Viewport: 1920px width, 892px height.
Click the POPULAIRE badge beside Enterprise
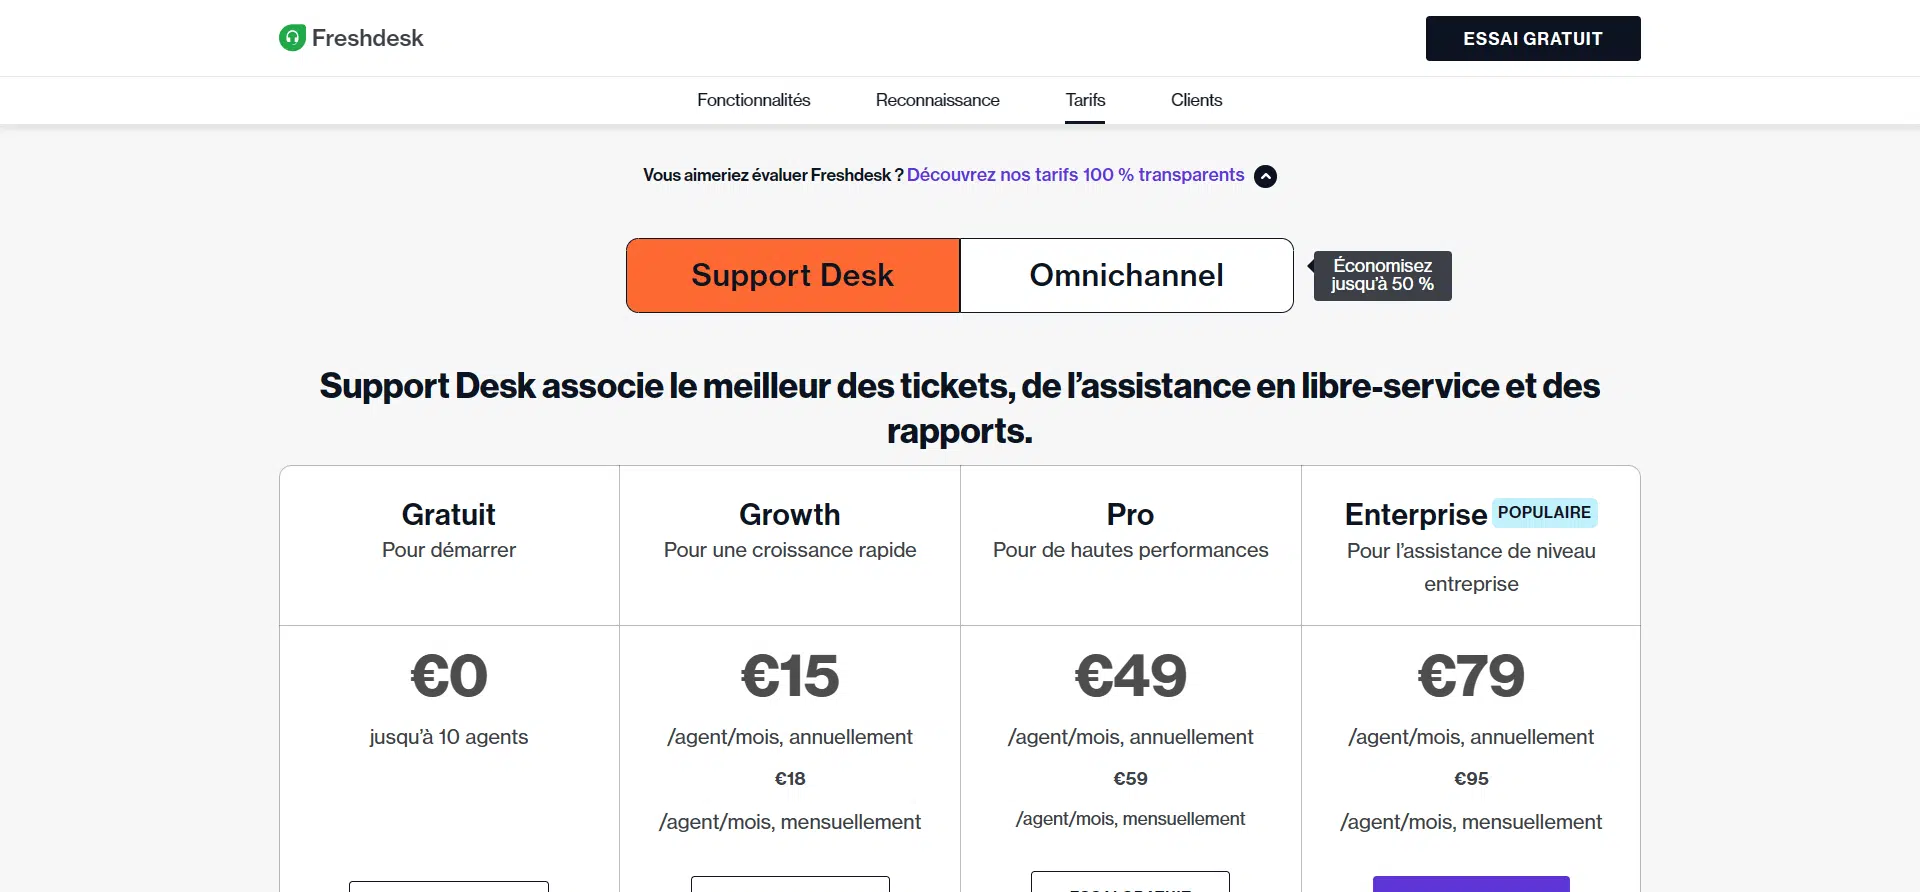click(1544, 513)
